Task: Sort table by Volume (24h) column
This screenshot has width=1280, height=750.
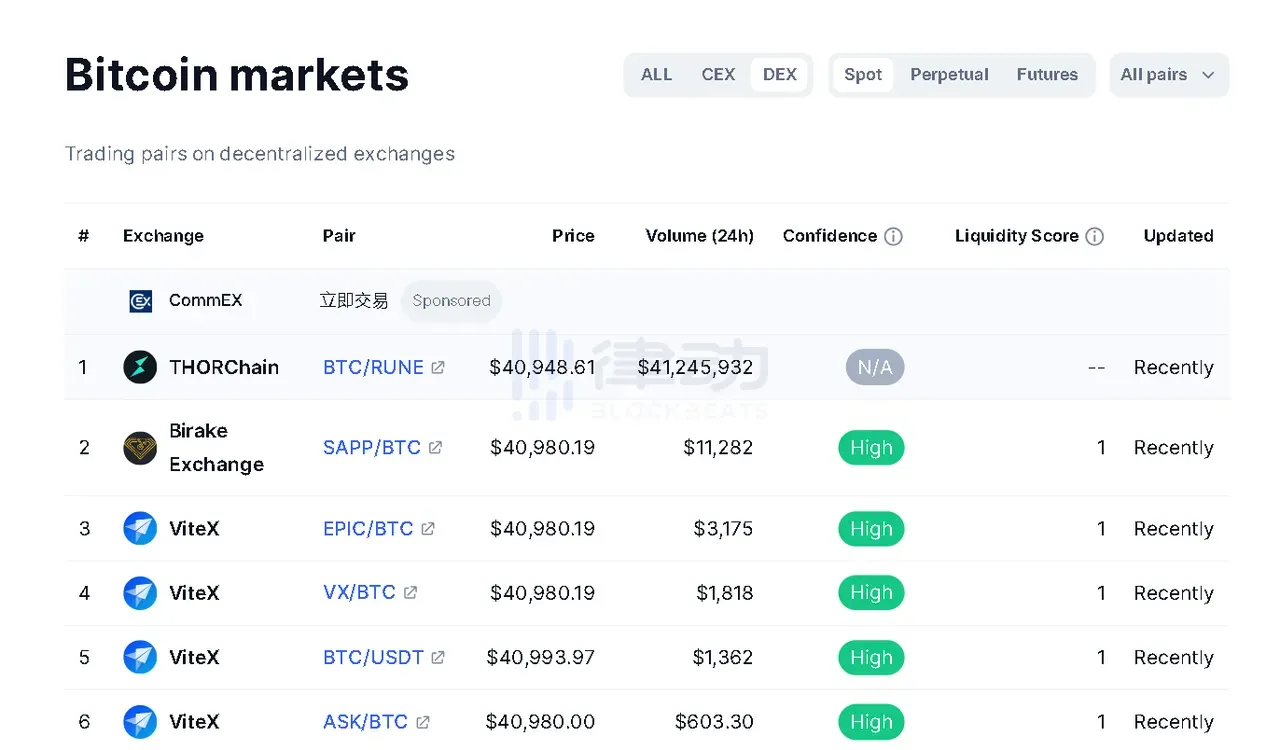Action: (700, 236)
